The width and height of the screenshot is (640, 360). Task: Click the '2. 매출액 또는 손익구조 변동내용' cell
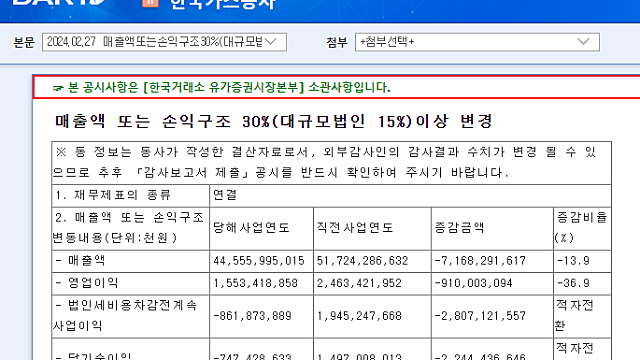click(131, 228)
